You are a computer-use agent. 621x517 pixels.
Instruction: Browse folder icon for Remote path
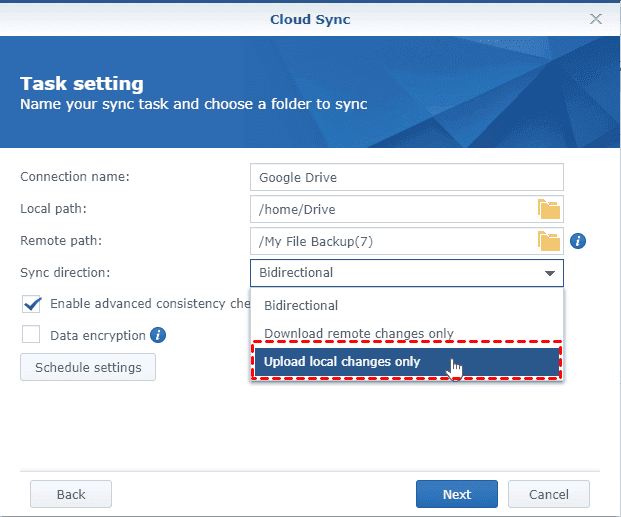point(549,241)
